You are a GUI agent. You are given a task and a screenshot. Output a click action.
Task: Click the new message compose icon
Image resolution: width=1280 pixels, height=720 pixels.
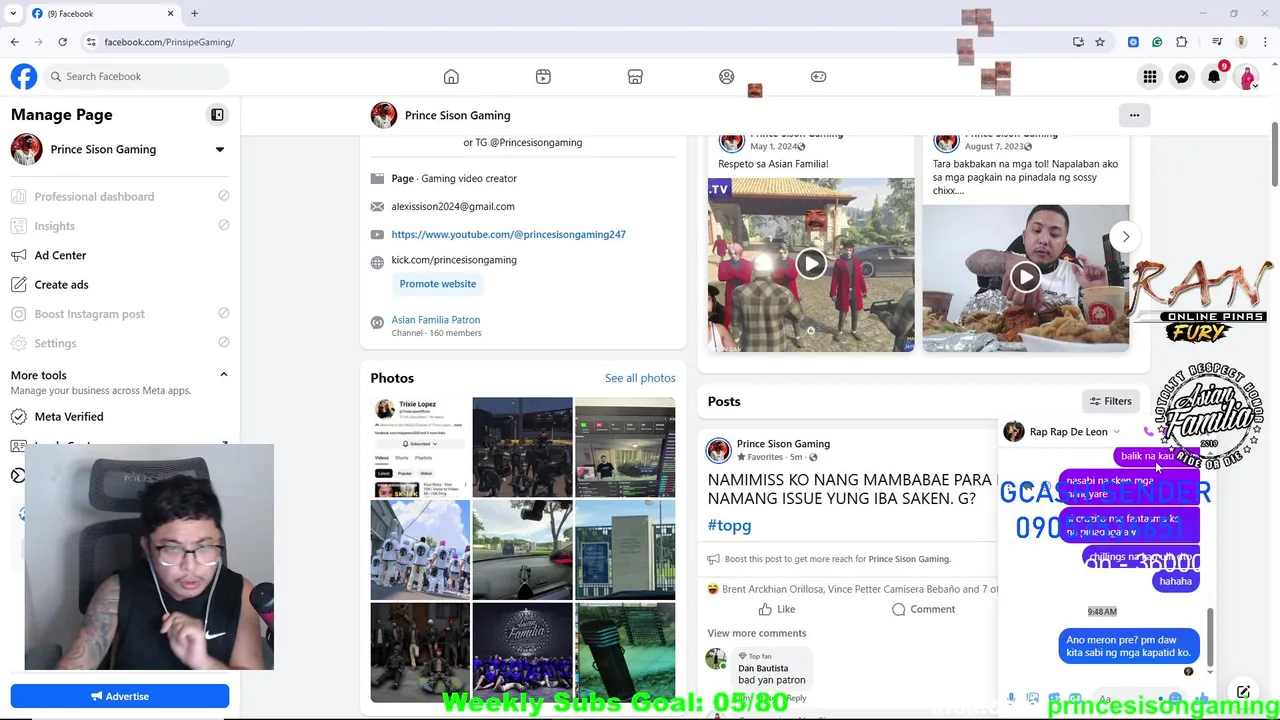(x=1243, y=692)
